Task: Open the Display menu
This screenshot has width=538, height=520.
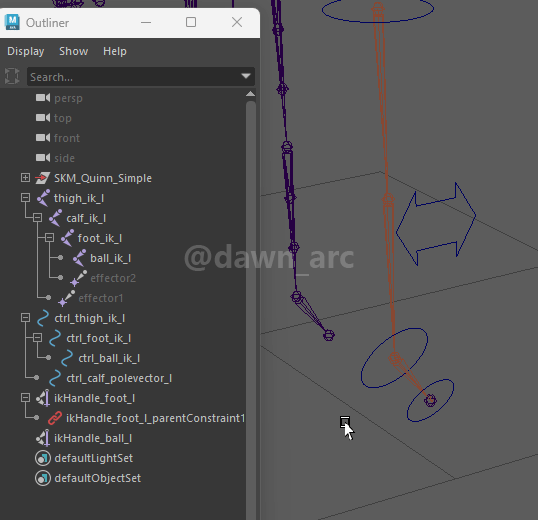Action: pyautogui.click(x=26, y=51)
